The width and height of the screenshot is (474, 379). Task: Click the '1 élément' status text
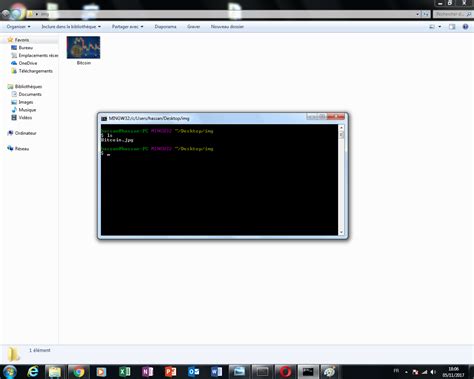coord(40,350)
